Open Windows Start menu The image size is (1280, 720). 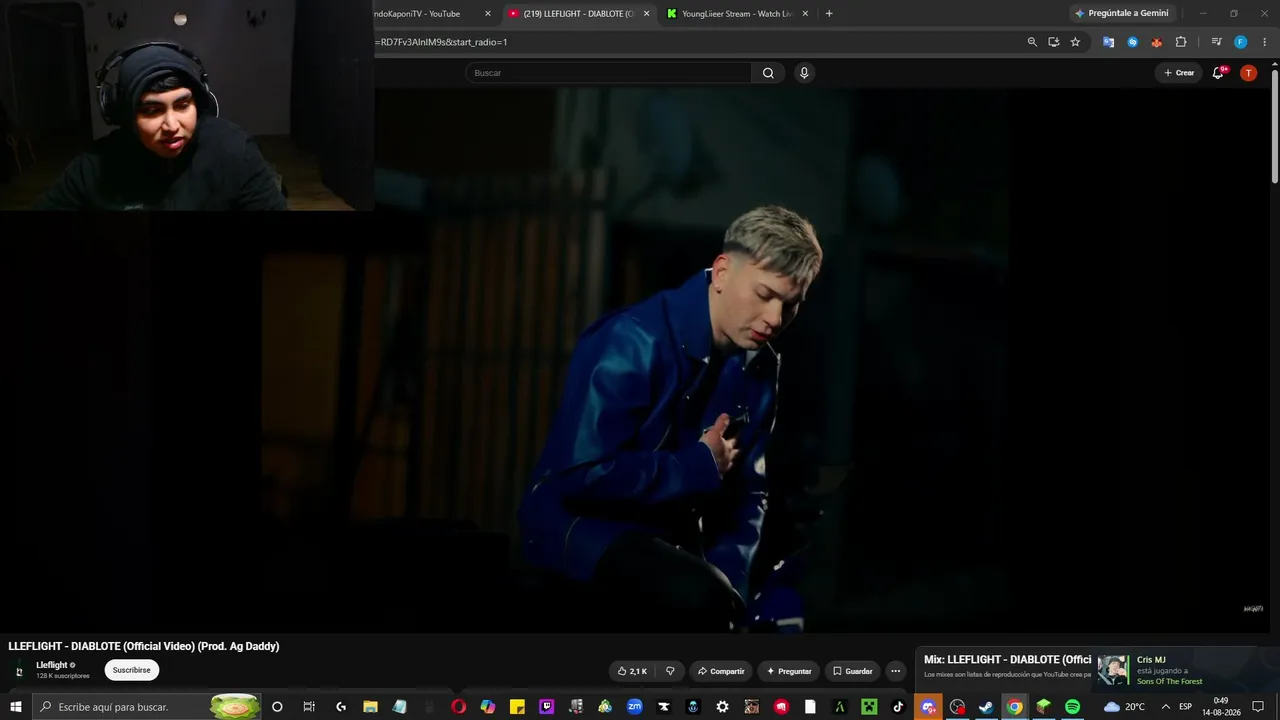coord(16,707)
